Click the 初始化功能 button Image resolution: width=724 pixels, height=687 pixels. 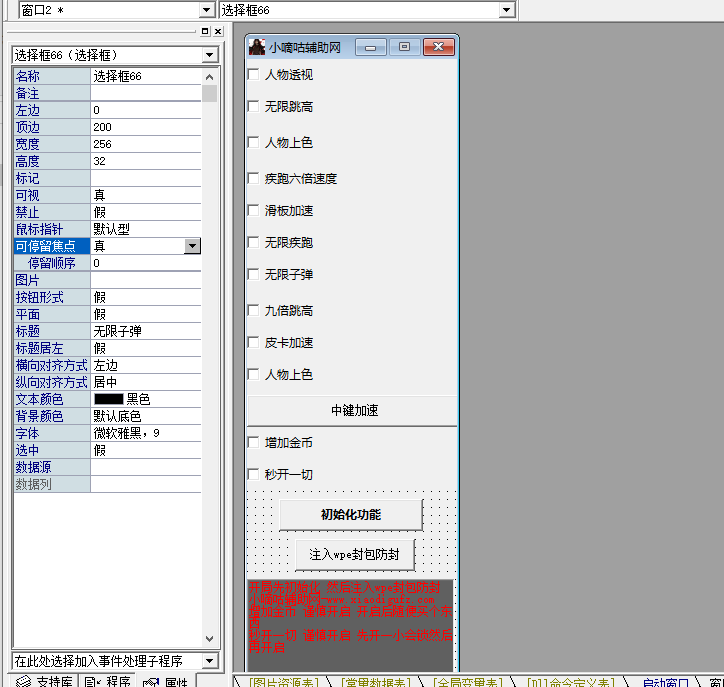coord(350,515)
